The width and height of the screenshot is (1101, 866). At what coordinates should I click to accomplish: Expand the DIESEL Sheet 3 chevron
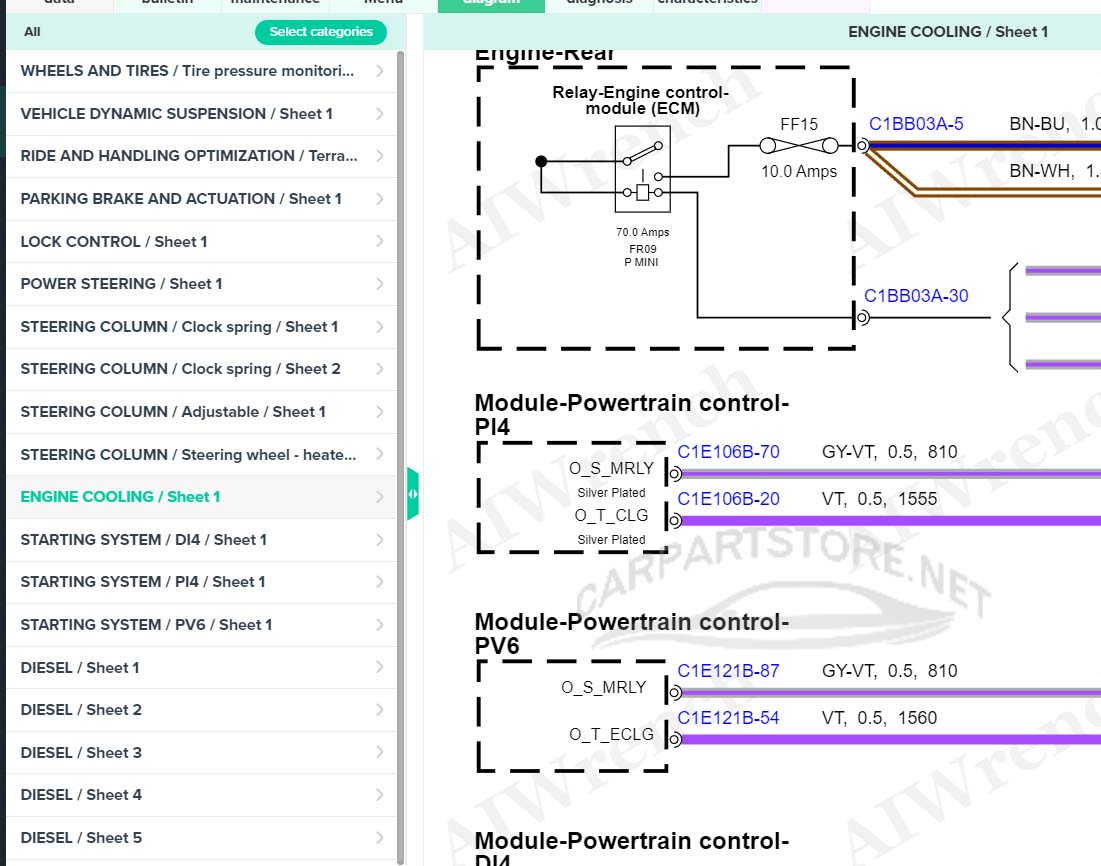(380, 753)
